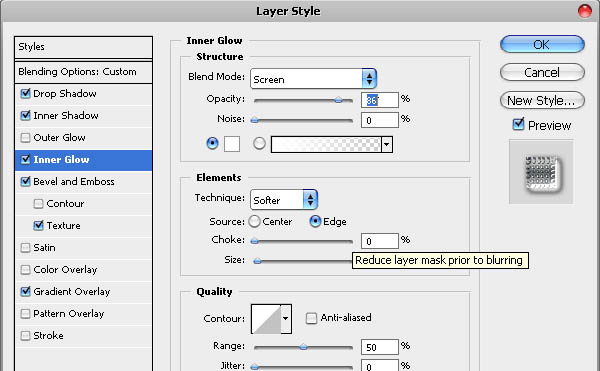The height and width of the screenshot is (371, 600).
Task: Open the Blend Mode dropdown showing Screen
Action: pyautogui.click(x=313, y=79)
